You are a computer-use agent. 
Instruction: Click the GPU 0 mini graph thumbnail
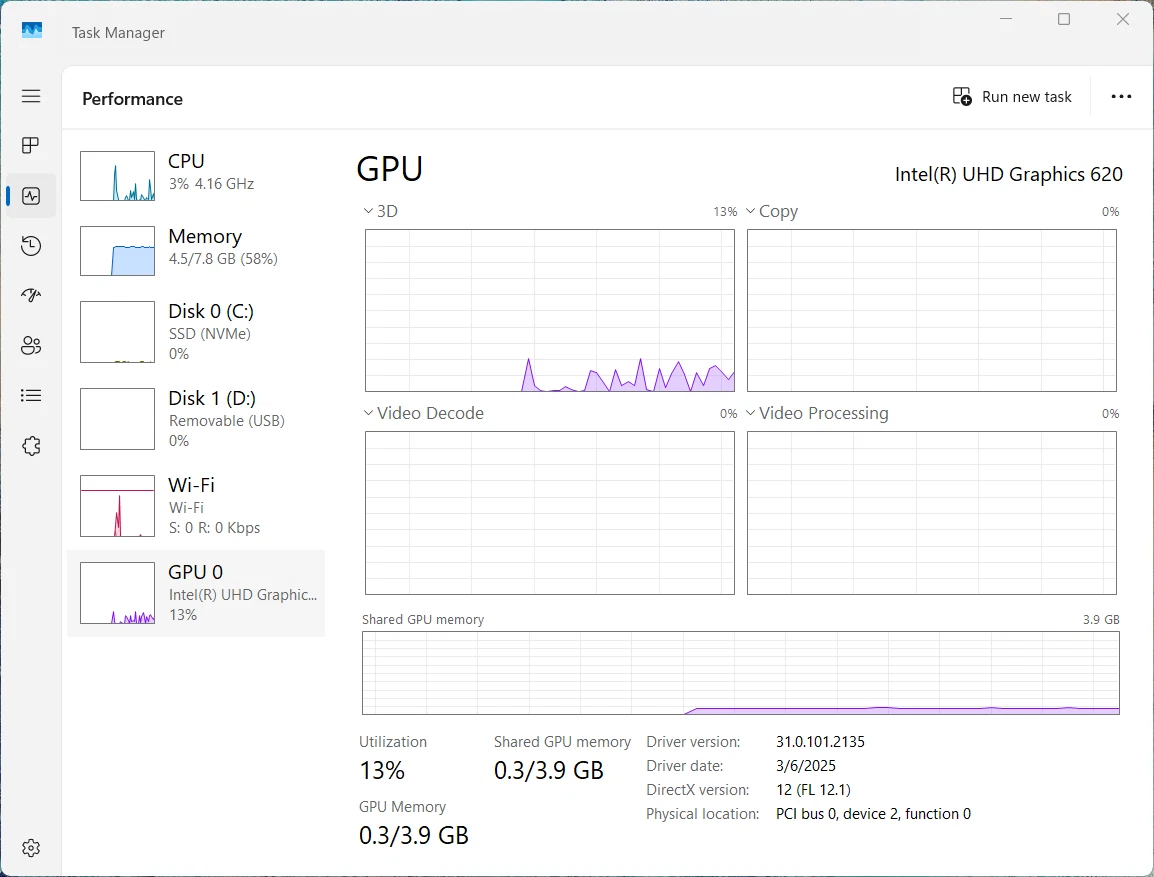(118, 593)
